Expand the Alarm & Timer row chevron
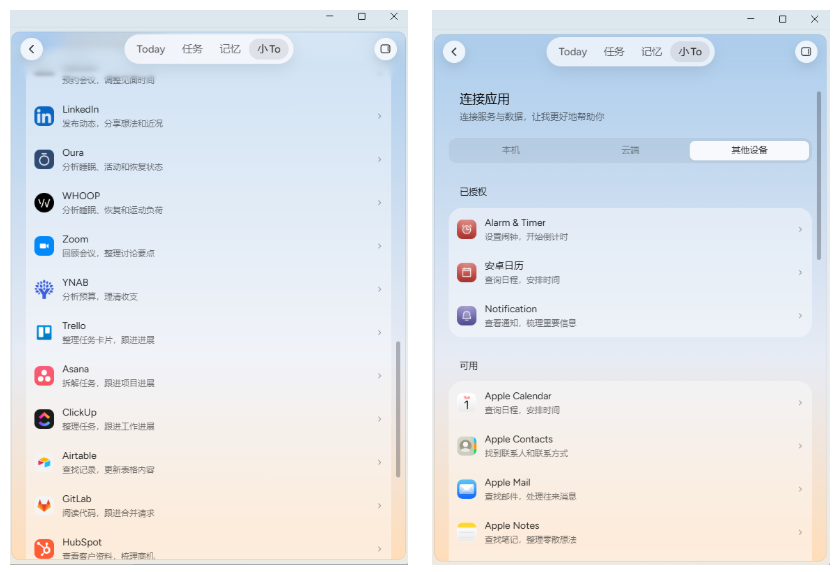 click(x=800, y=229)
